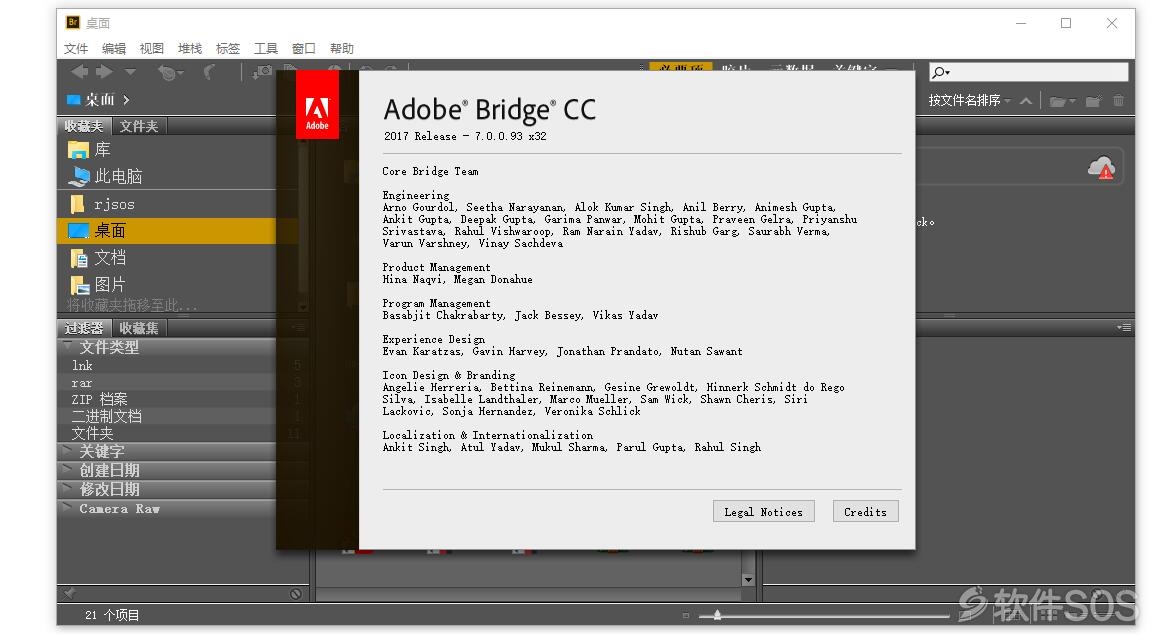The width and height of the screenshot is (1156, 634).
Task: Switch to the 文件夹 tab
Action: coord(139,126)
